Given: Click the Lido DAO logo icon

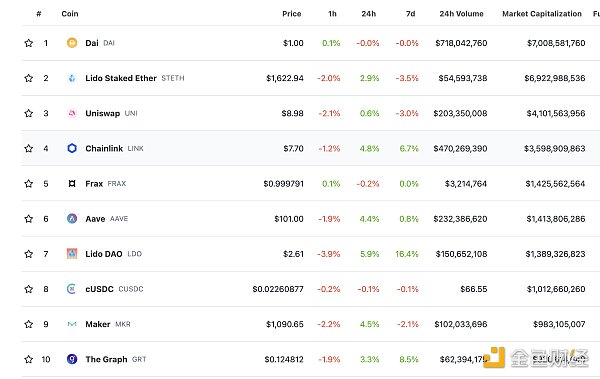Looking at the screenshot, I should [x=72, y=254].
